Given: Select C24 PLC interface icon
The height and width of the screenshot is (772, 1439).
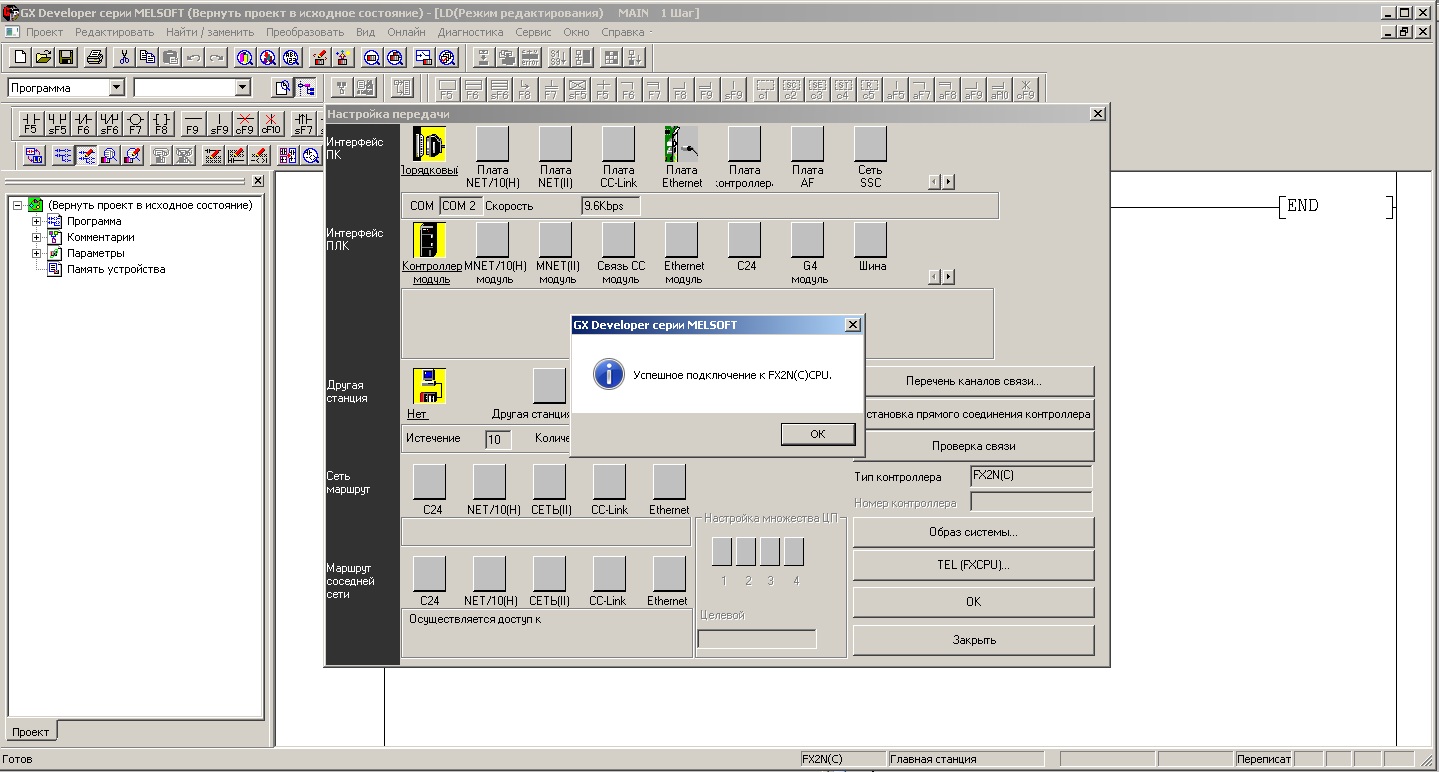Looking at the screenshot, I should tap(745, 240).
